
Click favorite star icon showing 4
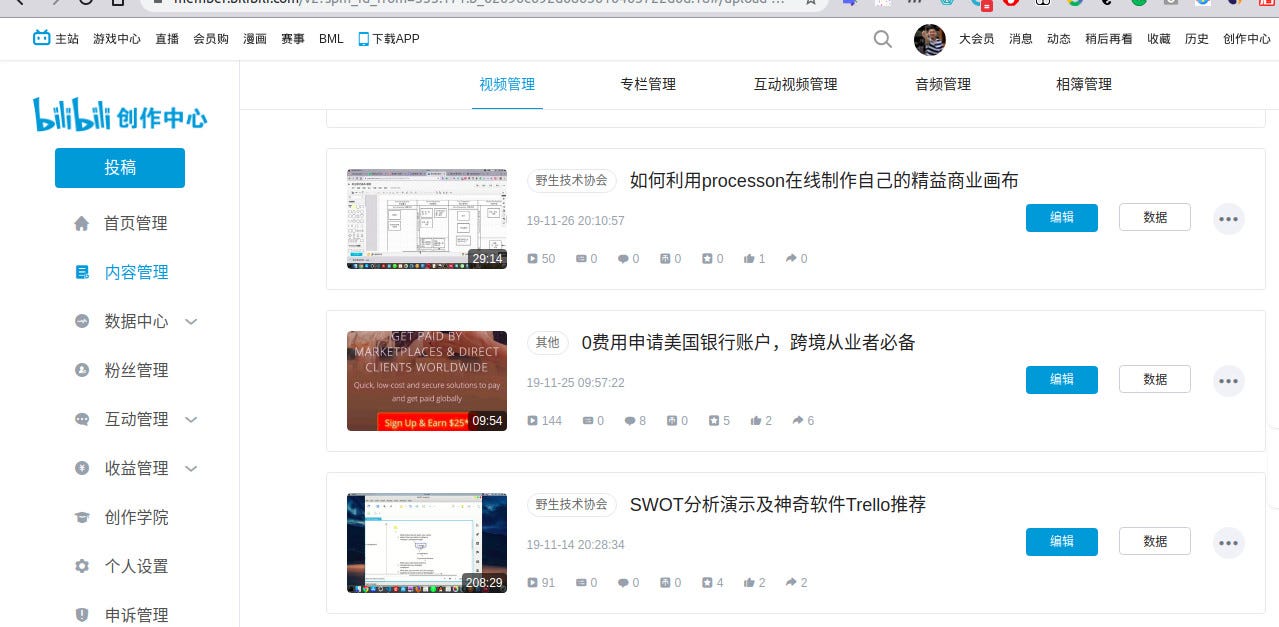[x=707, y=583]
